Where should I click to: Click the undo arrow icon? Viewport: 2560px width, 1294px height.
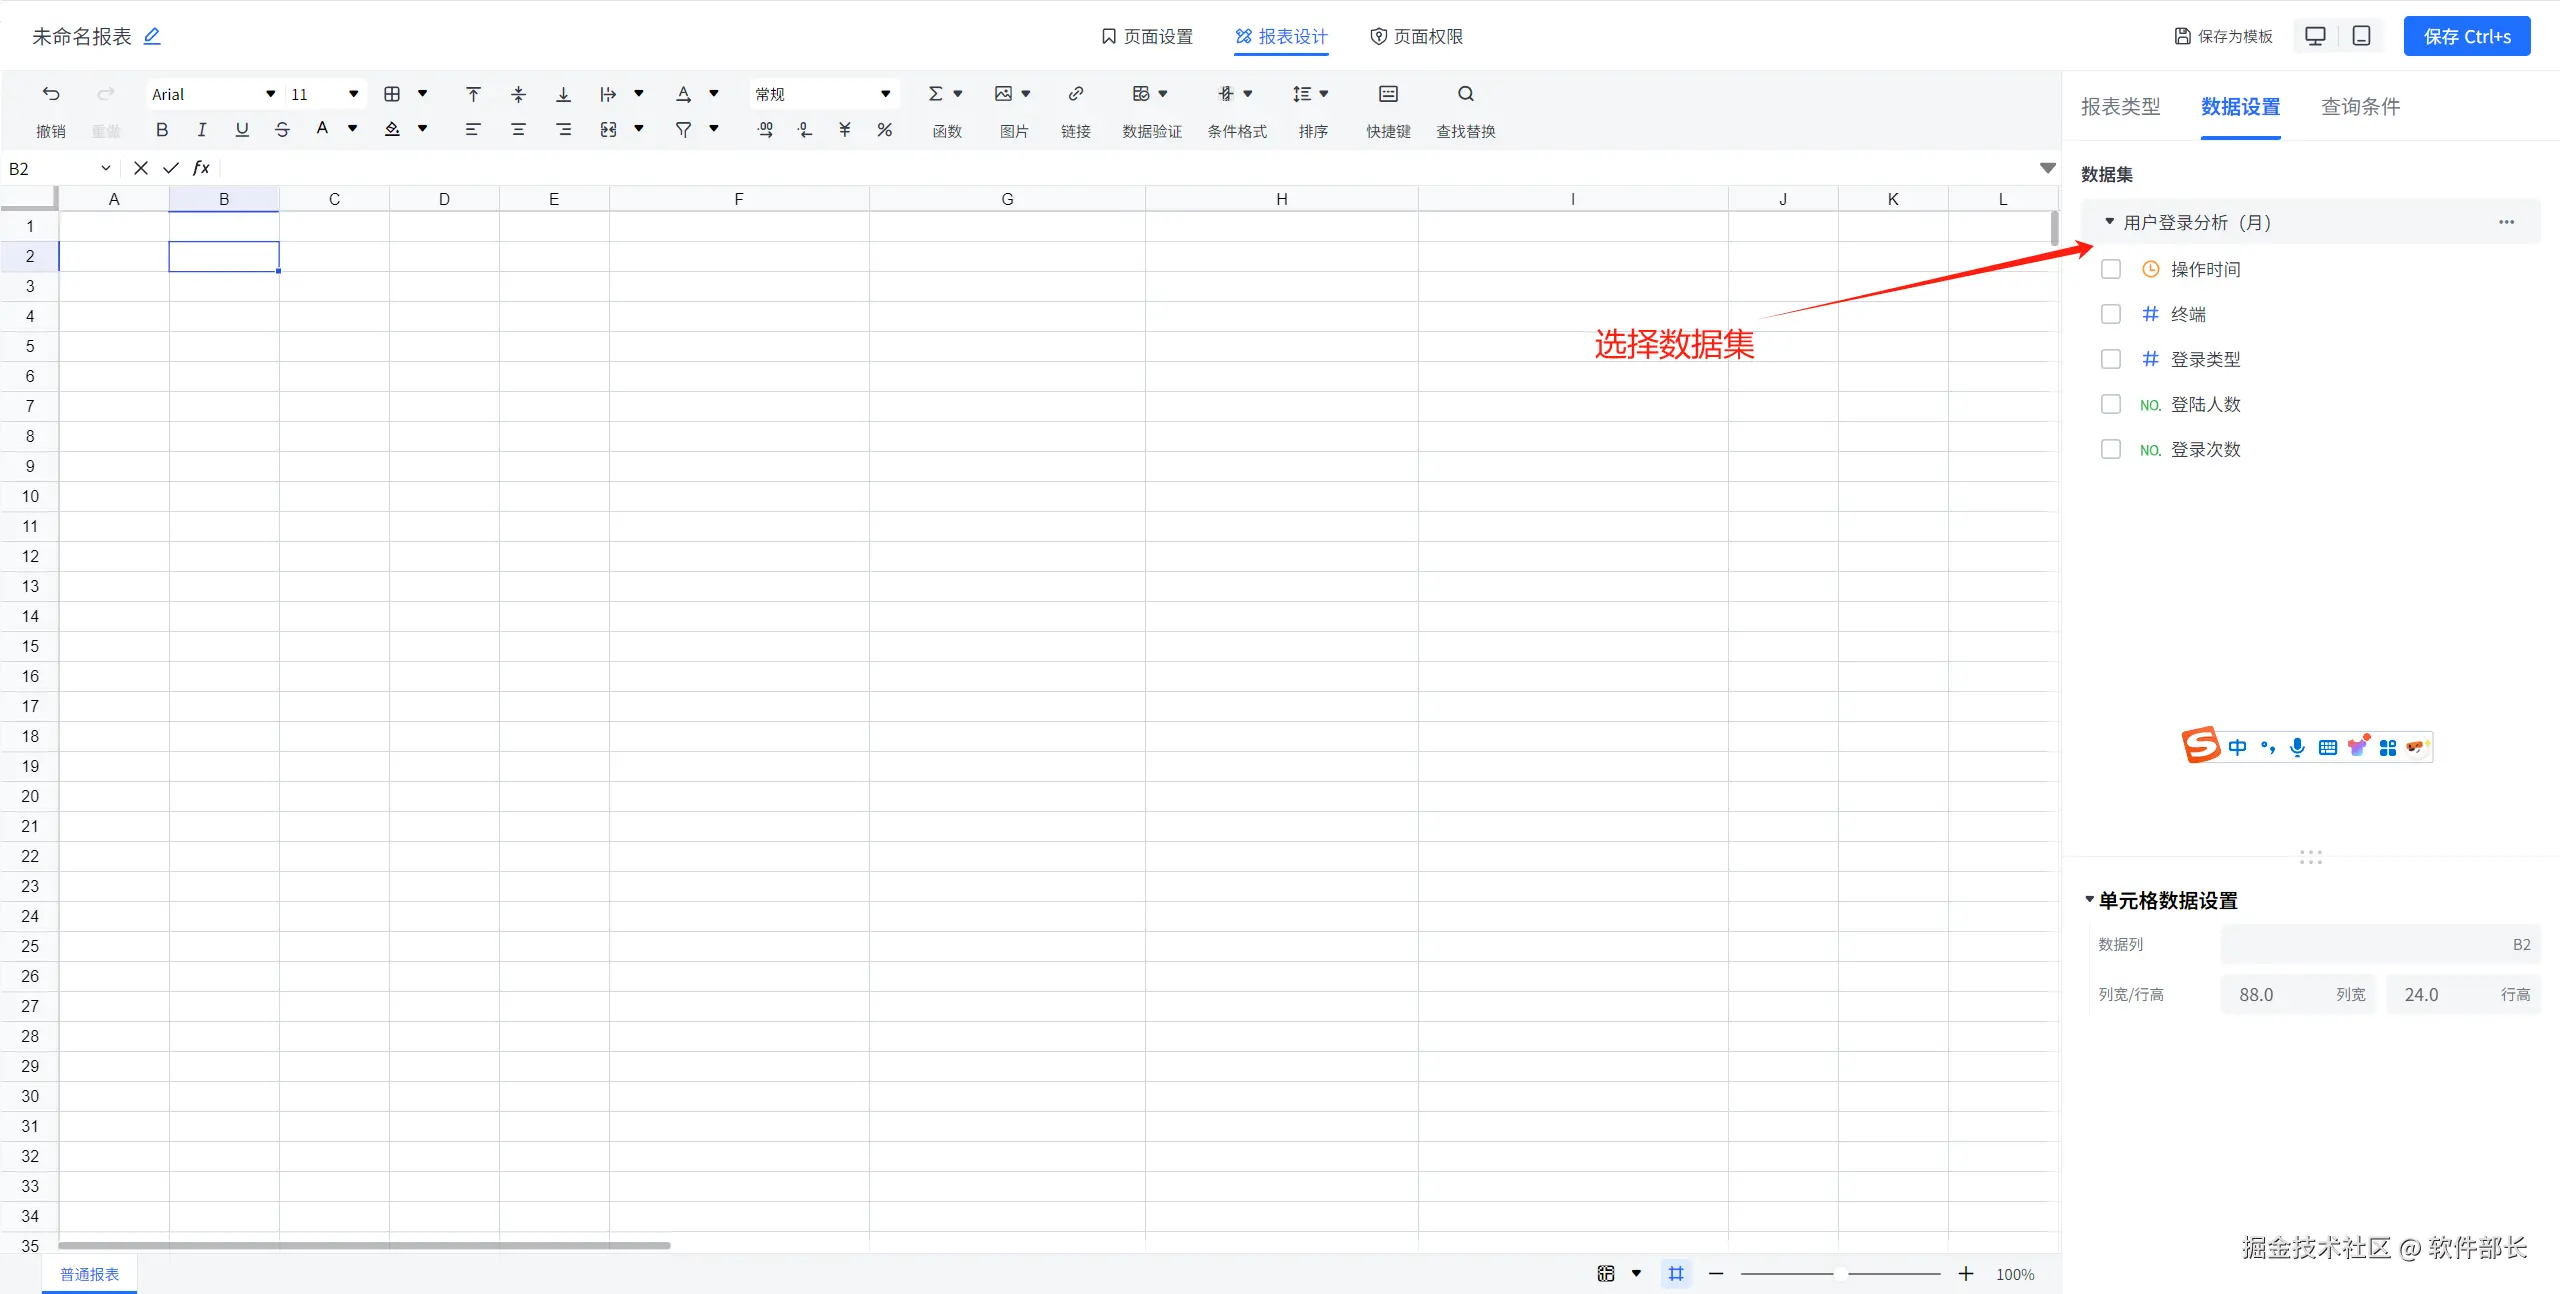point(51,94)
